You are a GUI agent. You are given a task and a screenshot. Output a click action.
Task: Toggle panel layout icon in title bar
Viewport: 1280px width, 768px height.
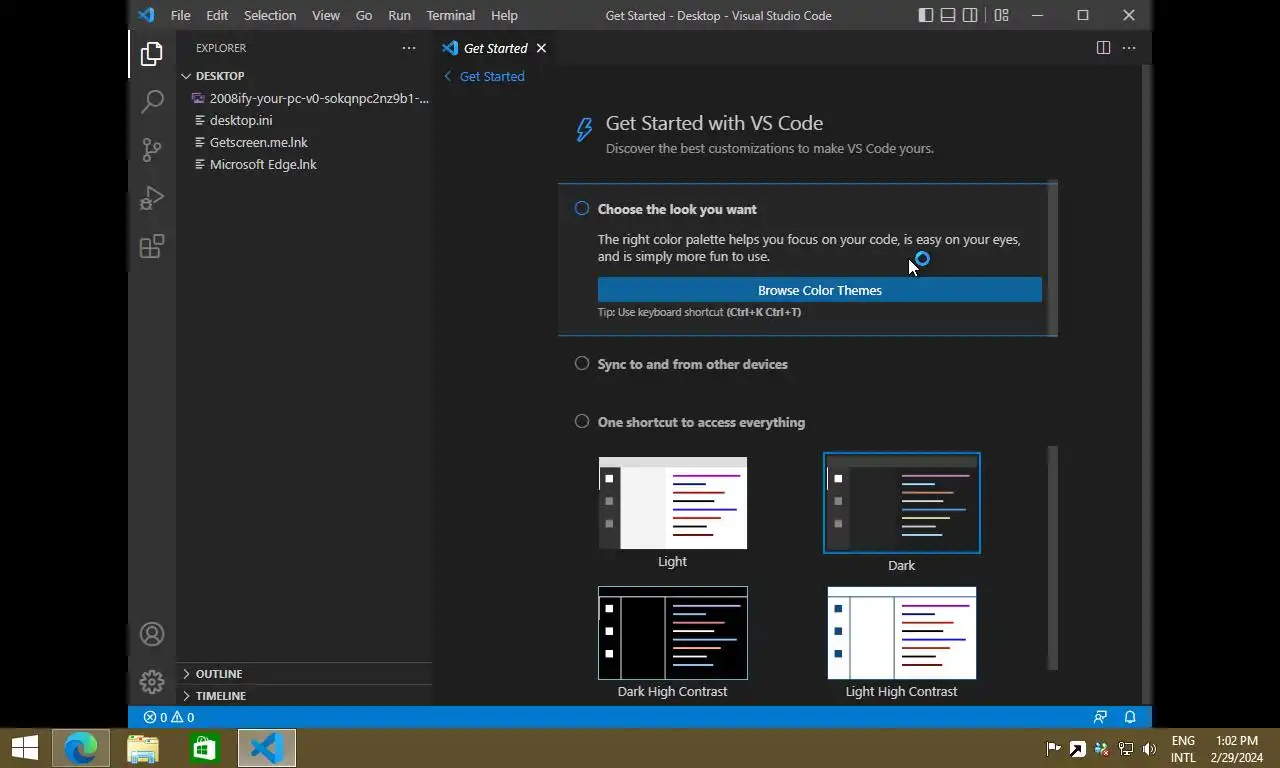(948, 15)
